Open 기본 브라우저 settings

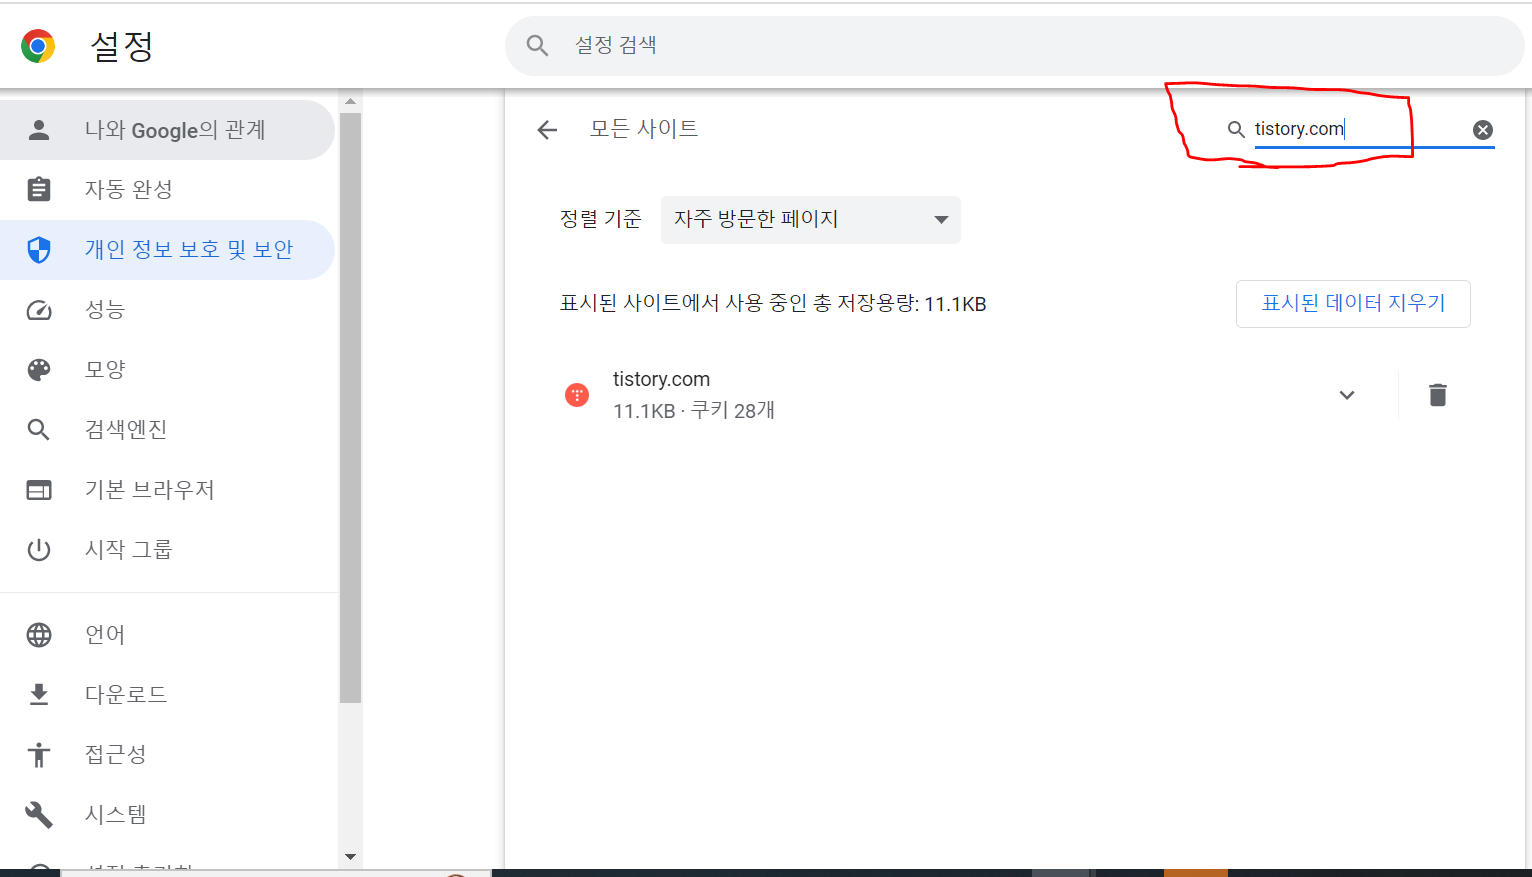tap(167, 490)
